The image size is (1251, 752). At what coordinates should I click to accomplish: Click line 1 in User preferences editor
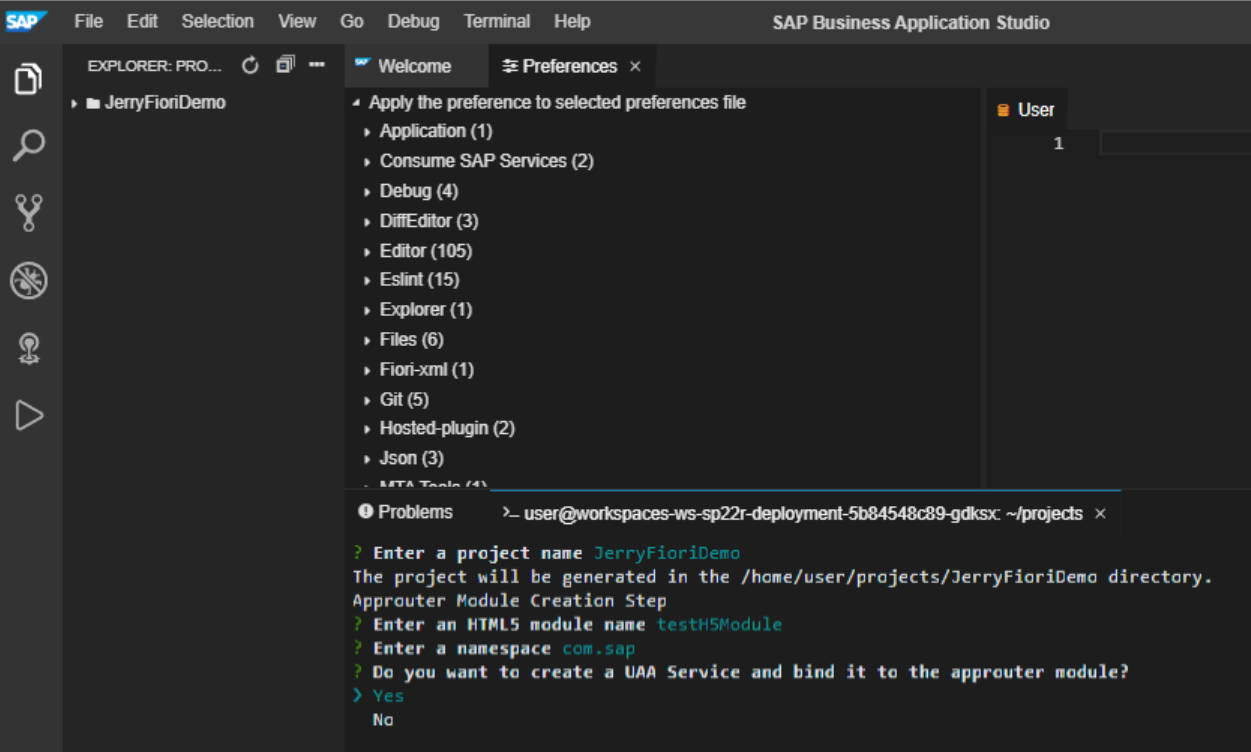(x=1170, y=144)
